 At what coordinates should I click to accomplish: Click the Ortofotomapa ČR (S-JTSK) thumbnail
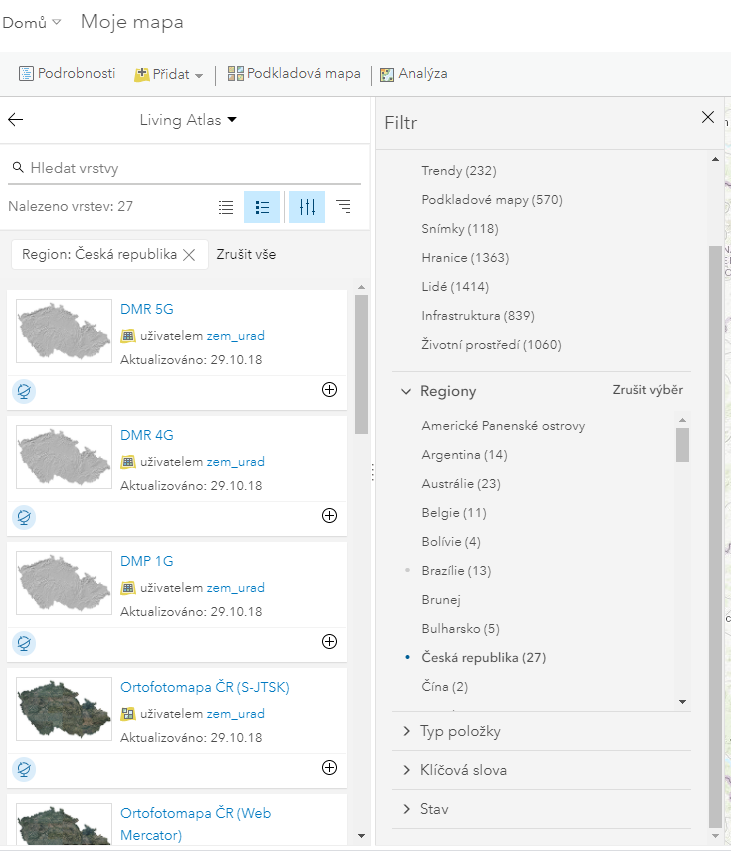pos(64,709)
